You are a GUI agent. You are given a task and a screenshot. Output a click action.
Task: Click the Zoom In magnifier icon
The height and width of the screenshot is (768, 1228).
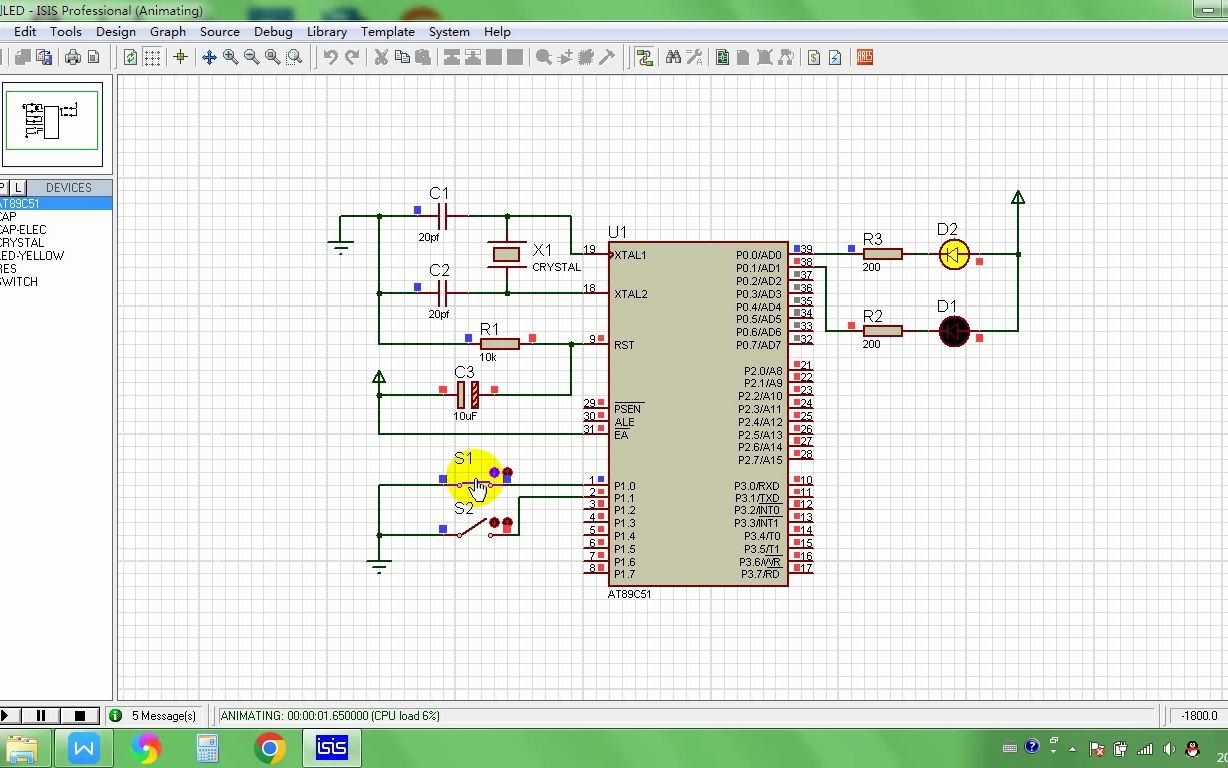pos(231,57)
